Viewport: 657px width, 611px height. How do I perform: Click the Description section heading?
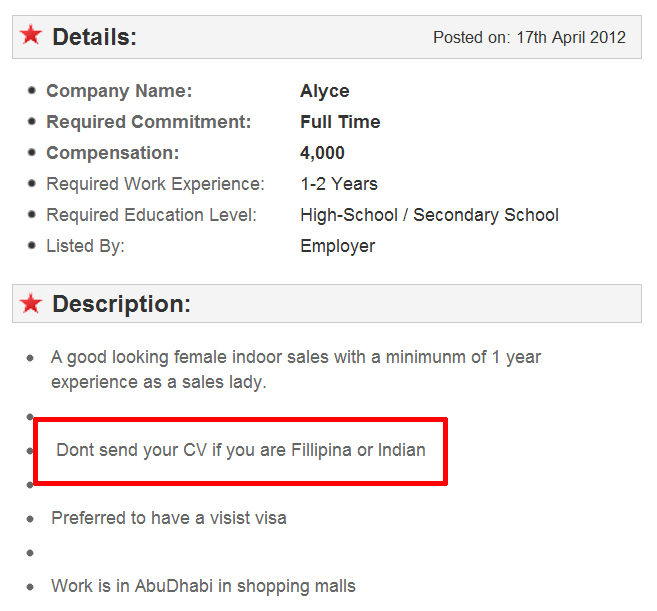[121, 304]
